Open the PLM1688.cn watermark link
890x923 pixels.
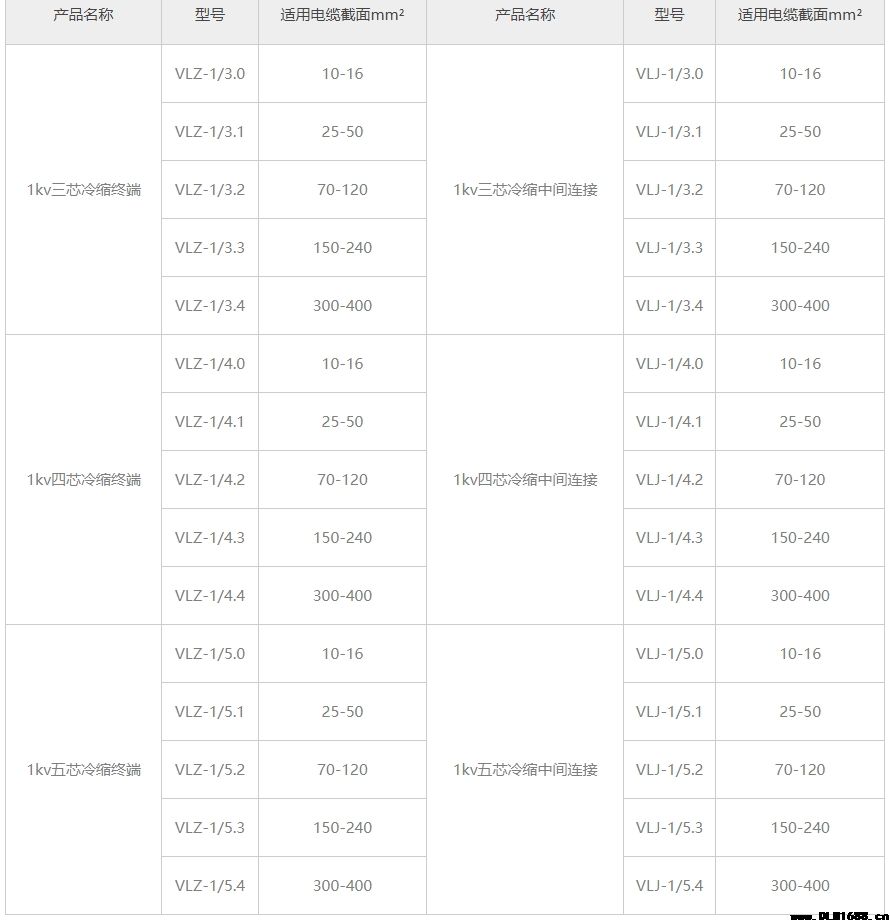(838, 916)
